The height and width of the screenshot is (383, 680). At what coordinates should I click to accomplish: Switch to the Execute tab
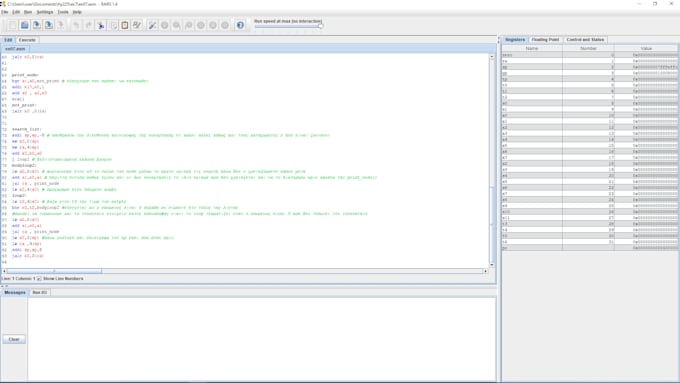tap(27, 40)
